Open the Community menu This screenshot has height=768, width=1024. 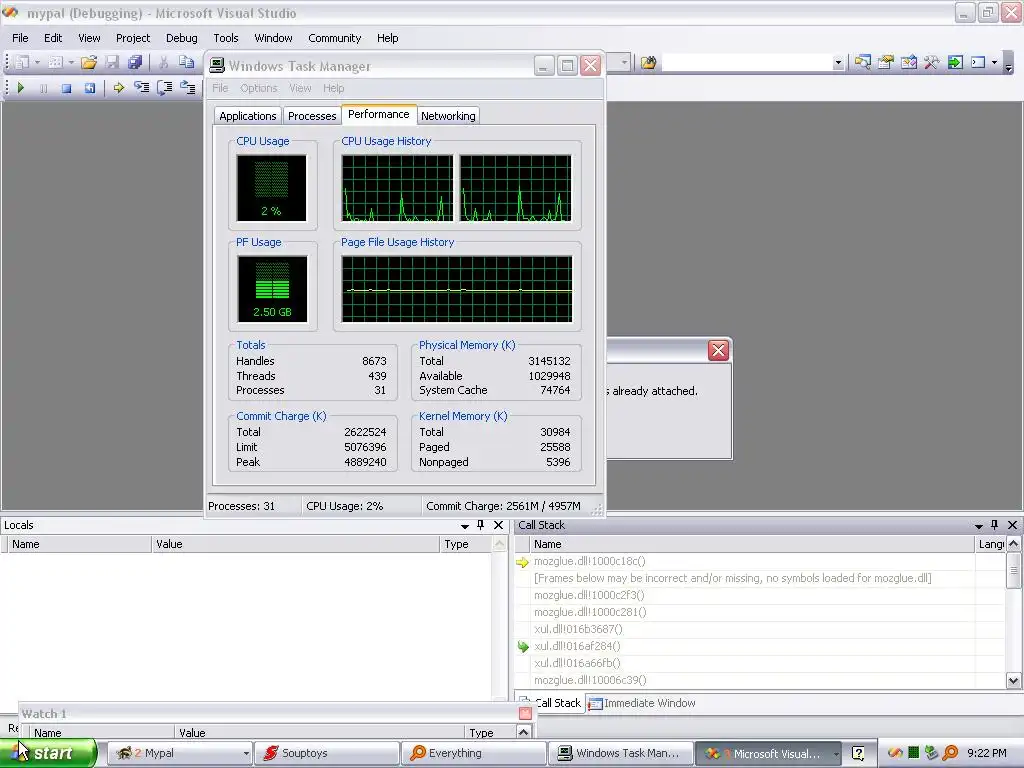tap(334, 38)
